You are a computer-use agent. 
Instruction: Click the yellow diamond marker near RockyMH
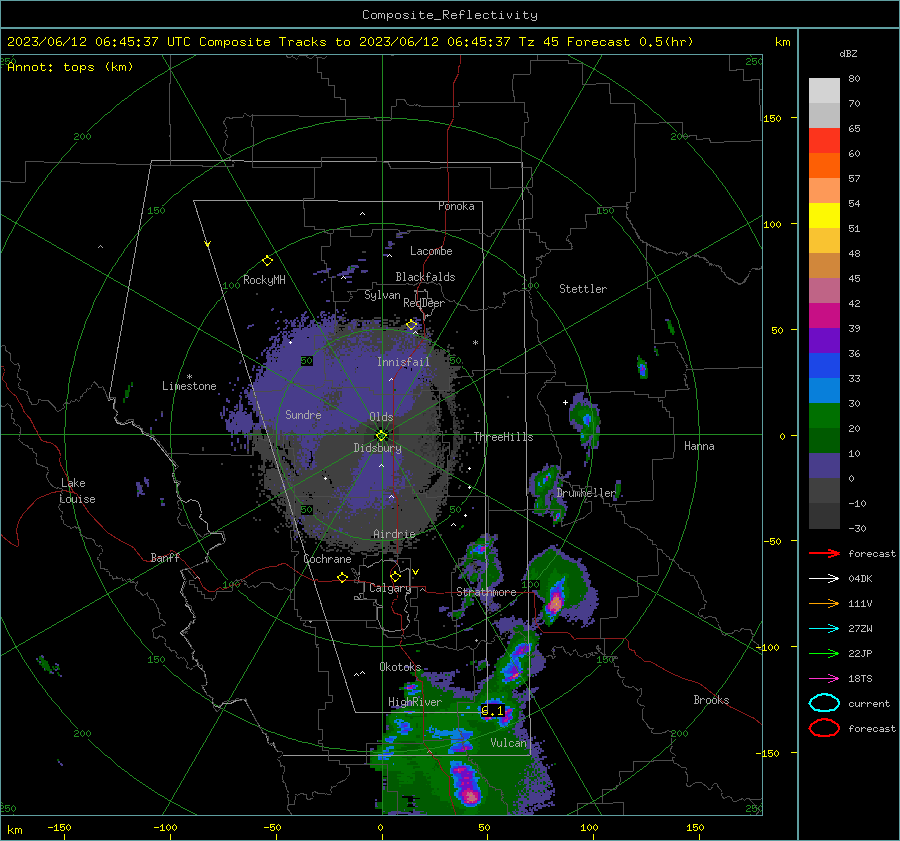[267, 261]
